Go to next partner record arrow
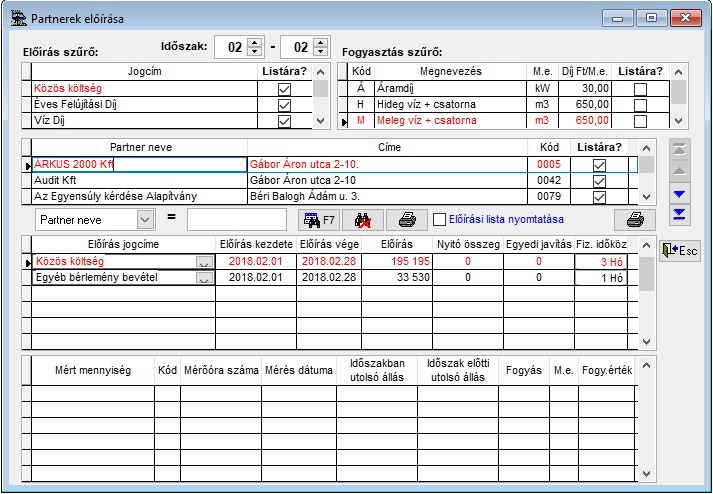 (680, 193)
